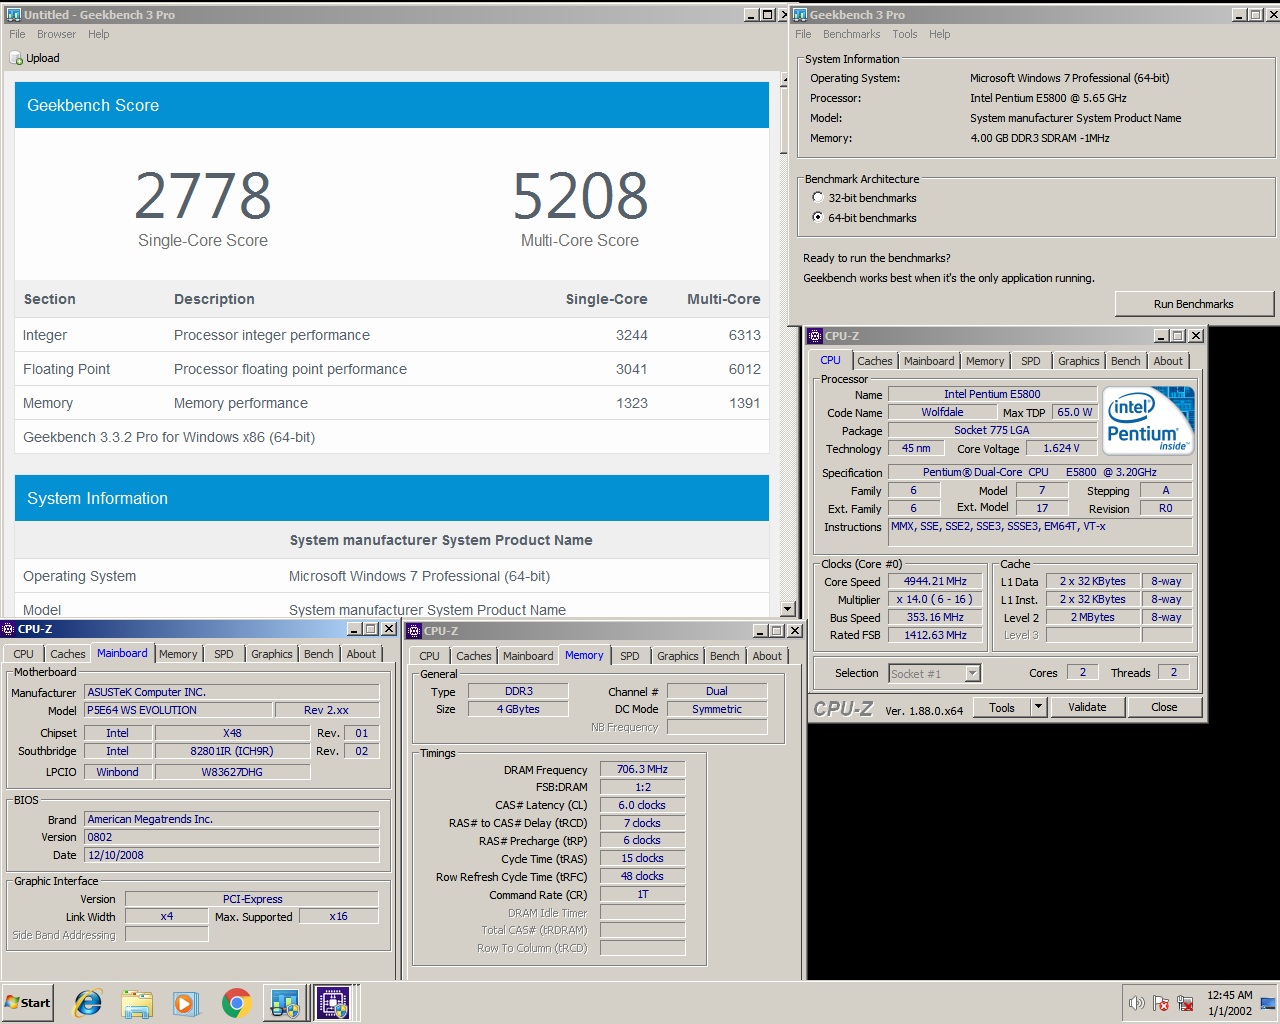The width and height of the screenshot is (1280, 1024).
Task: Click Core Voltage value 1.624 V
Action: 1061,448
